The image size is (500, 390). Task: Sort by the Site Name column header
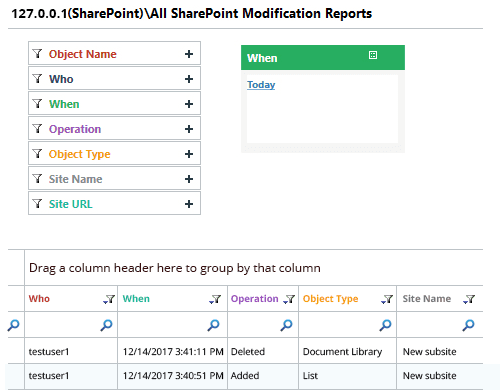[x=427, y=299]
